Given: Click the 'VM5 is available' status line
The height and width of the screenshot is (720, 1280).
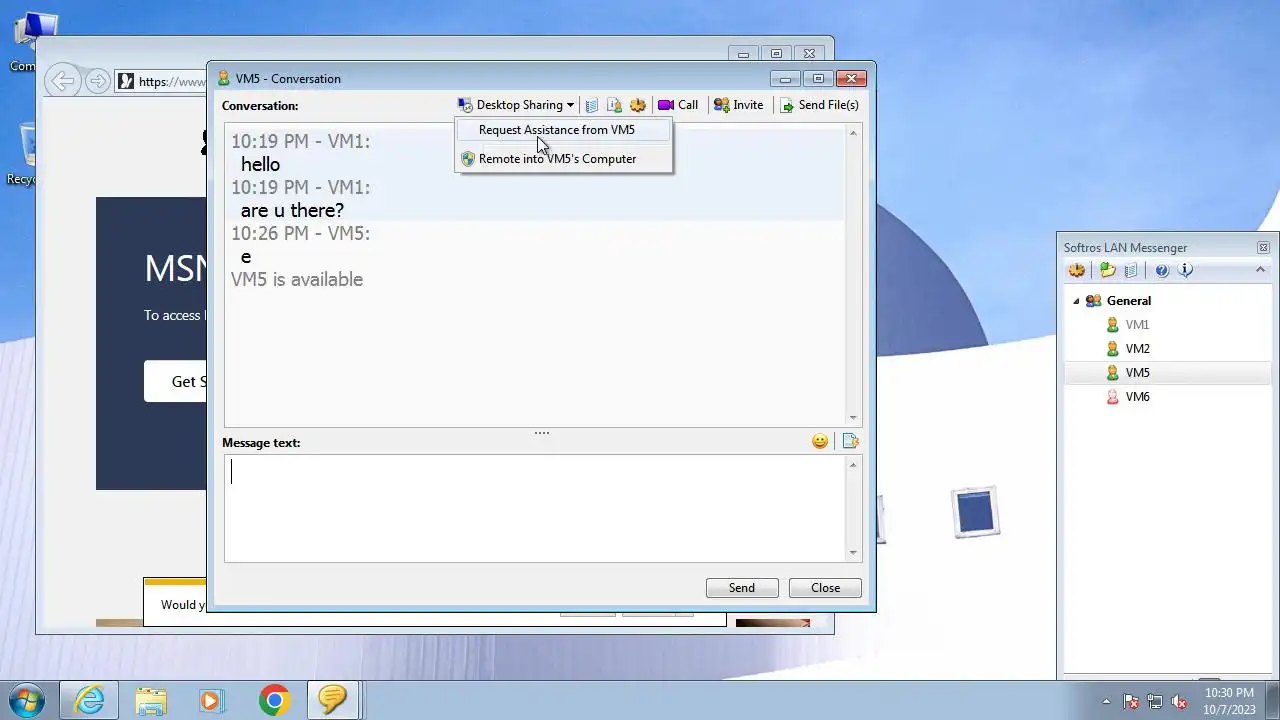Looking at the screenshot, I should [297, 279].
